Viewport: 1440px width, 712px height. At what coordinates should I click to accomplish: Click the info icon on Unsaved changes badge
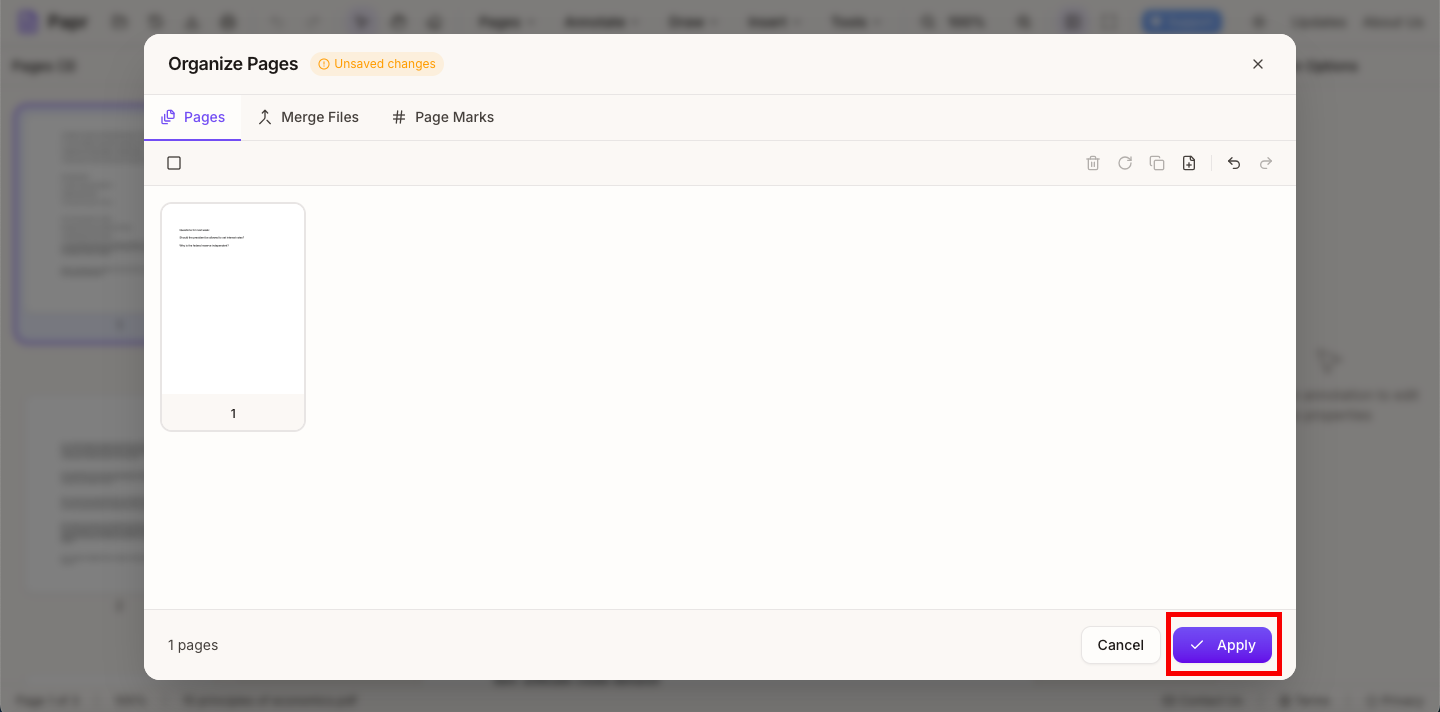click(322, 63)
